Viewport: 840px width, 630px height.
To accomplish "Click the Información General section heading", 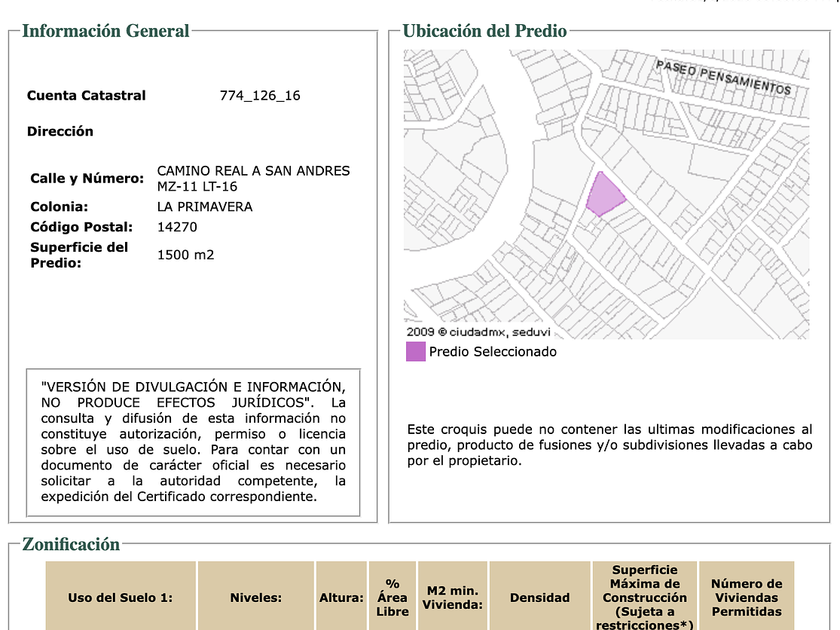I will pyautogui.click(x=106, y=31).
